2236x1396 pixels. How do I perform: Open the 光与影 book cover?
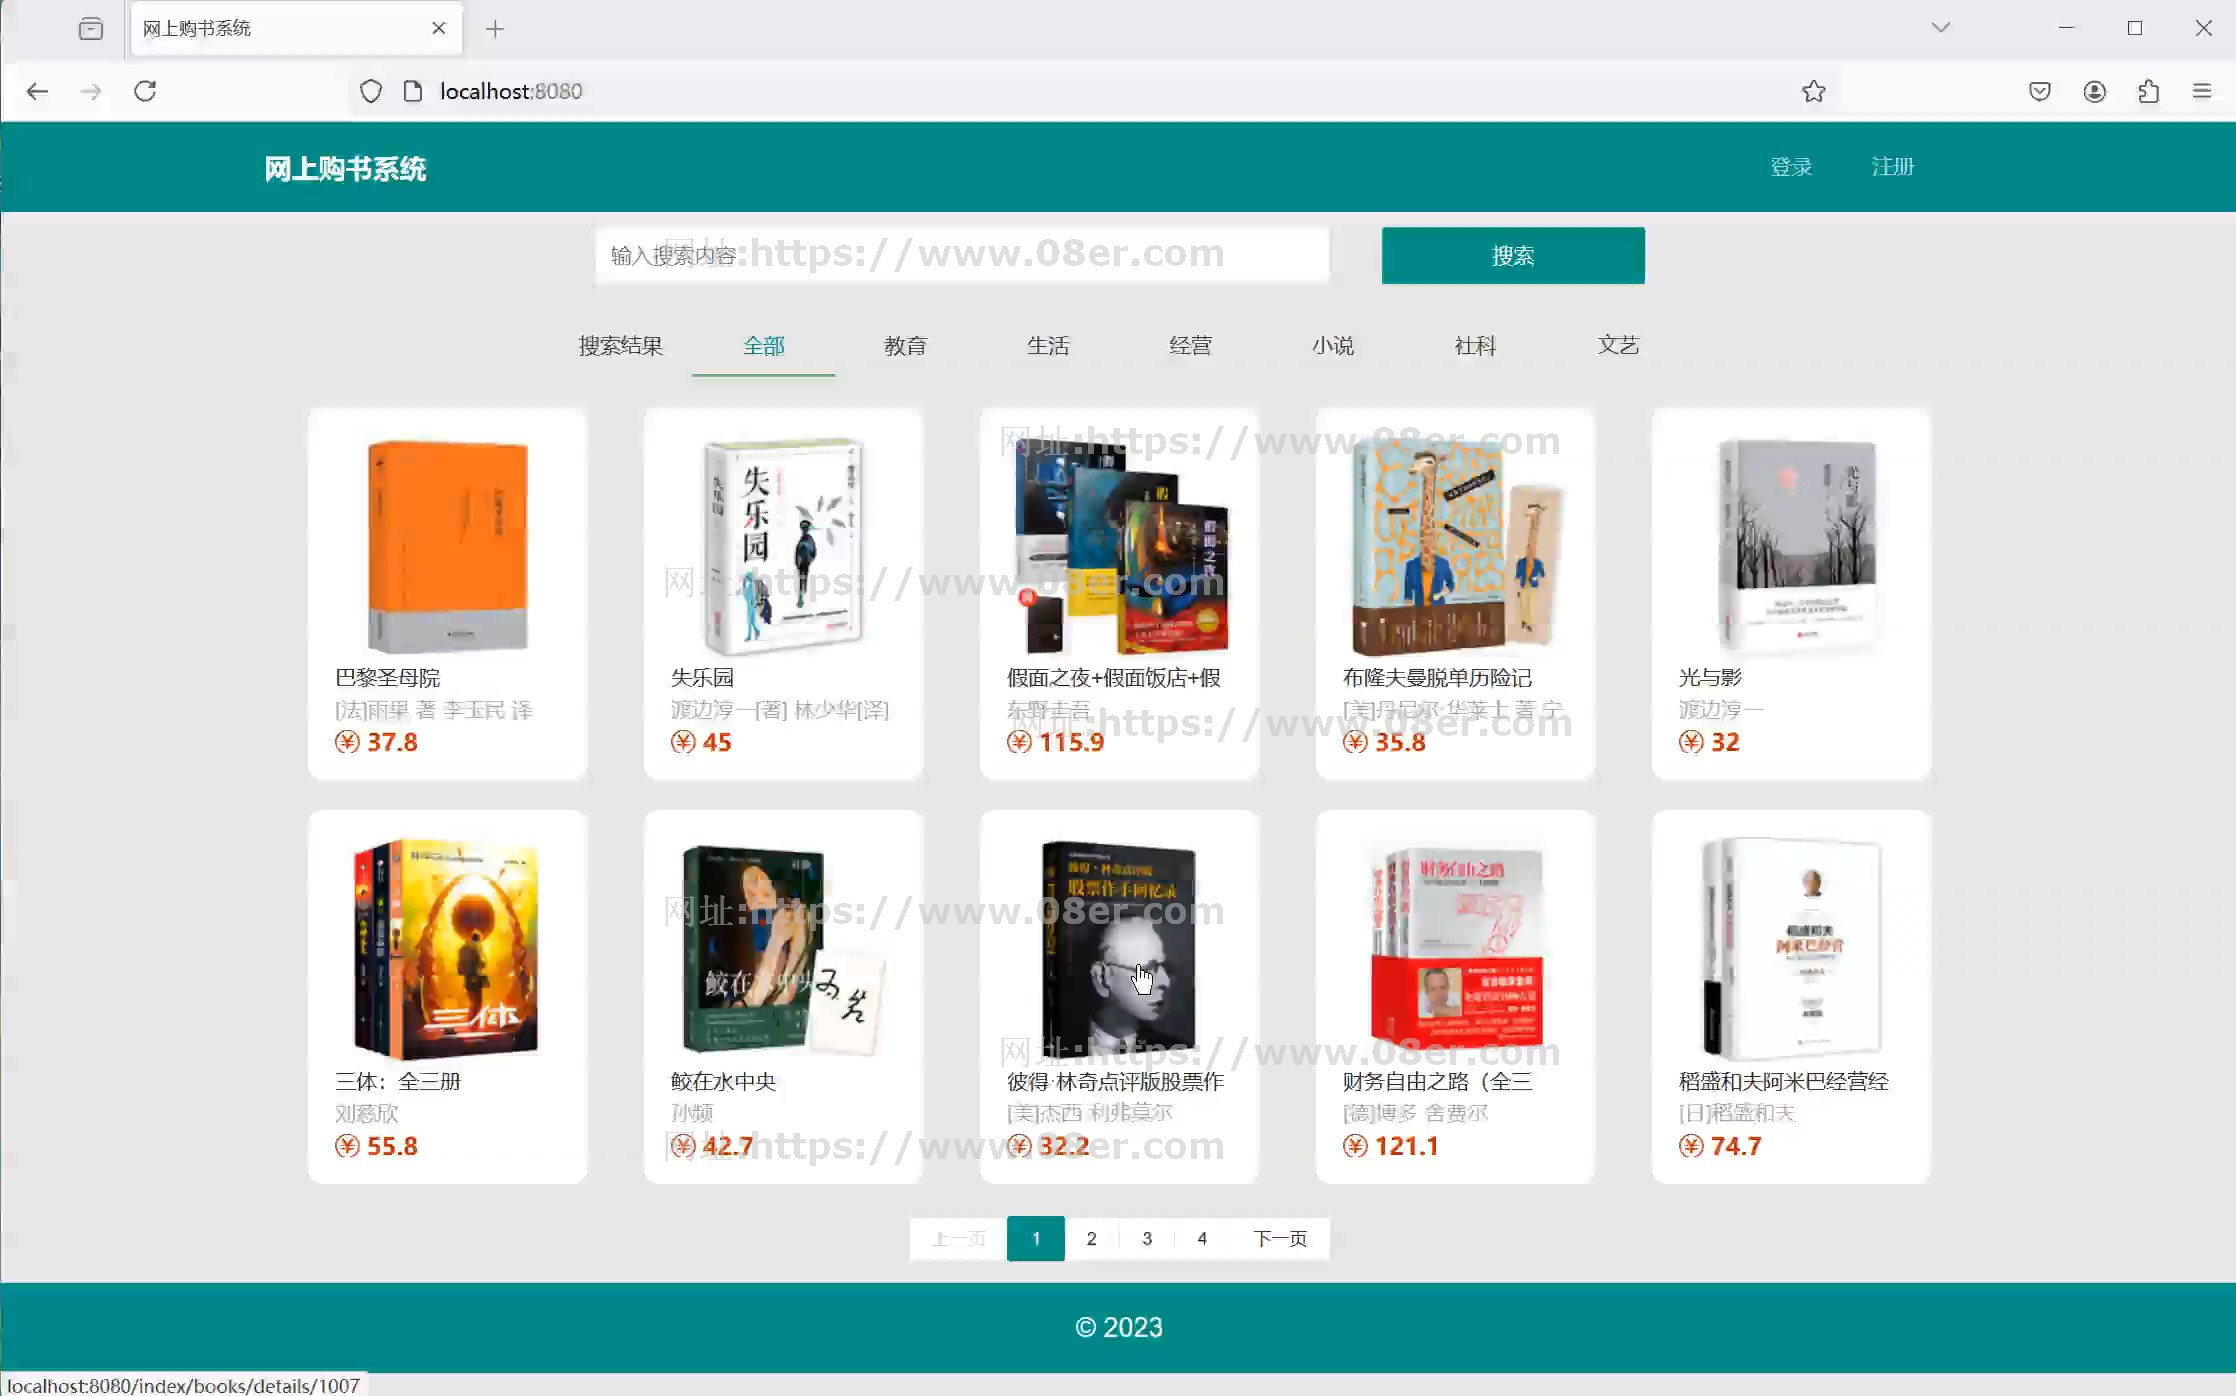click(1796, 546)
